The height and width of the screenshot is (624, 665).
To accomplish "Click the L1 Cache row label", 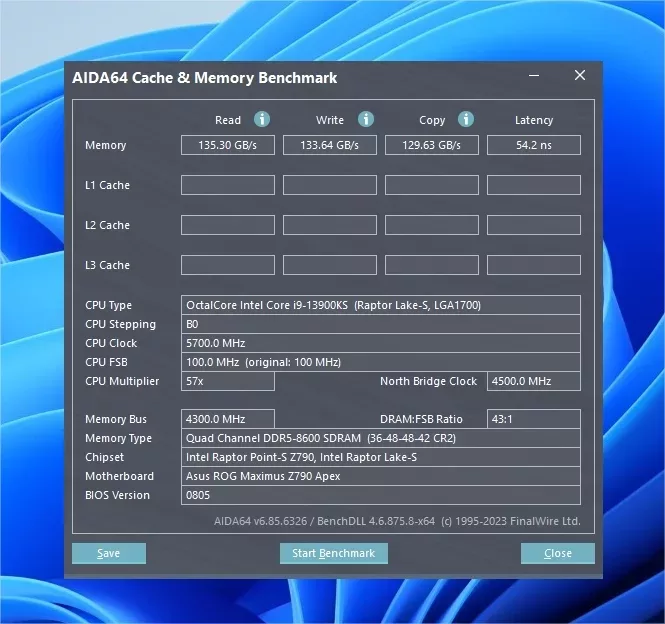I will click(x=107, y=185).
